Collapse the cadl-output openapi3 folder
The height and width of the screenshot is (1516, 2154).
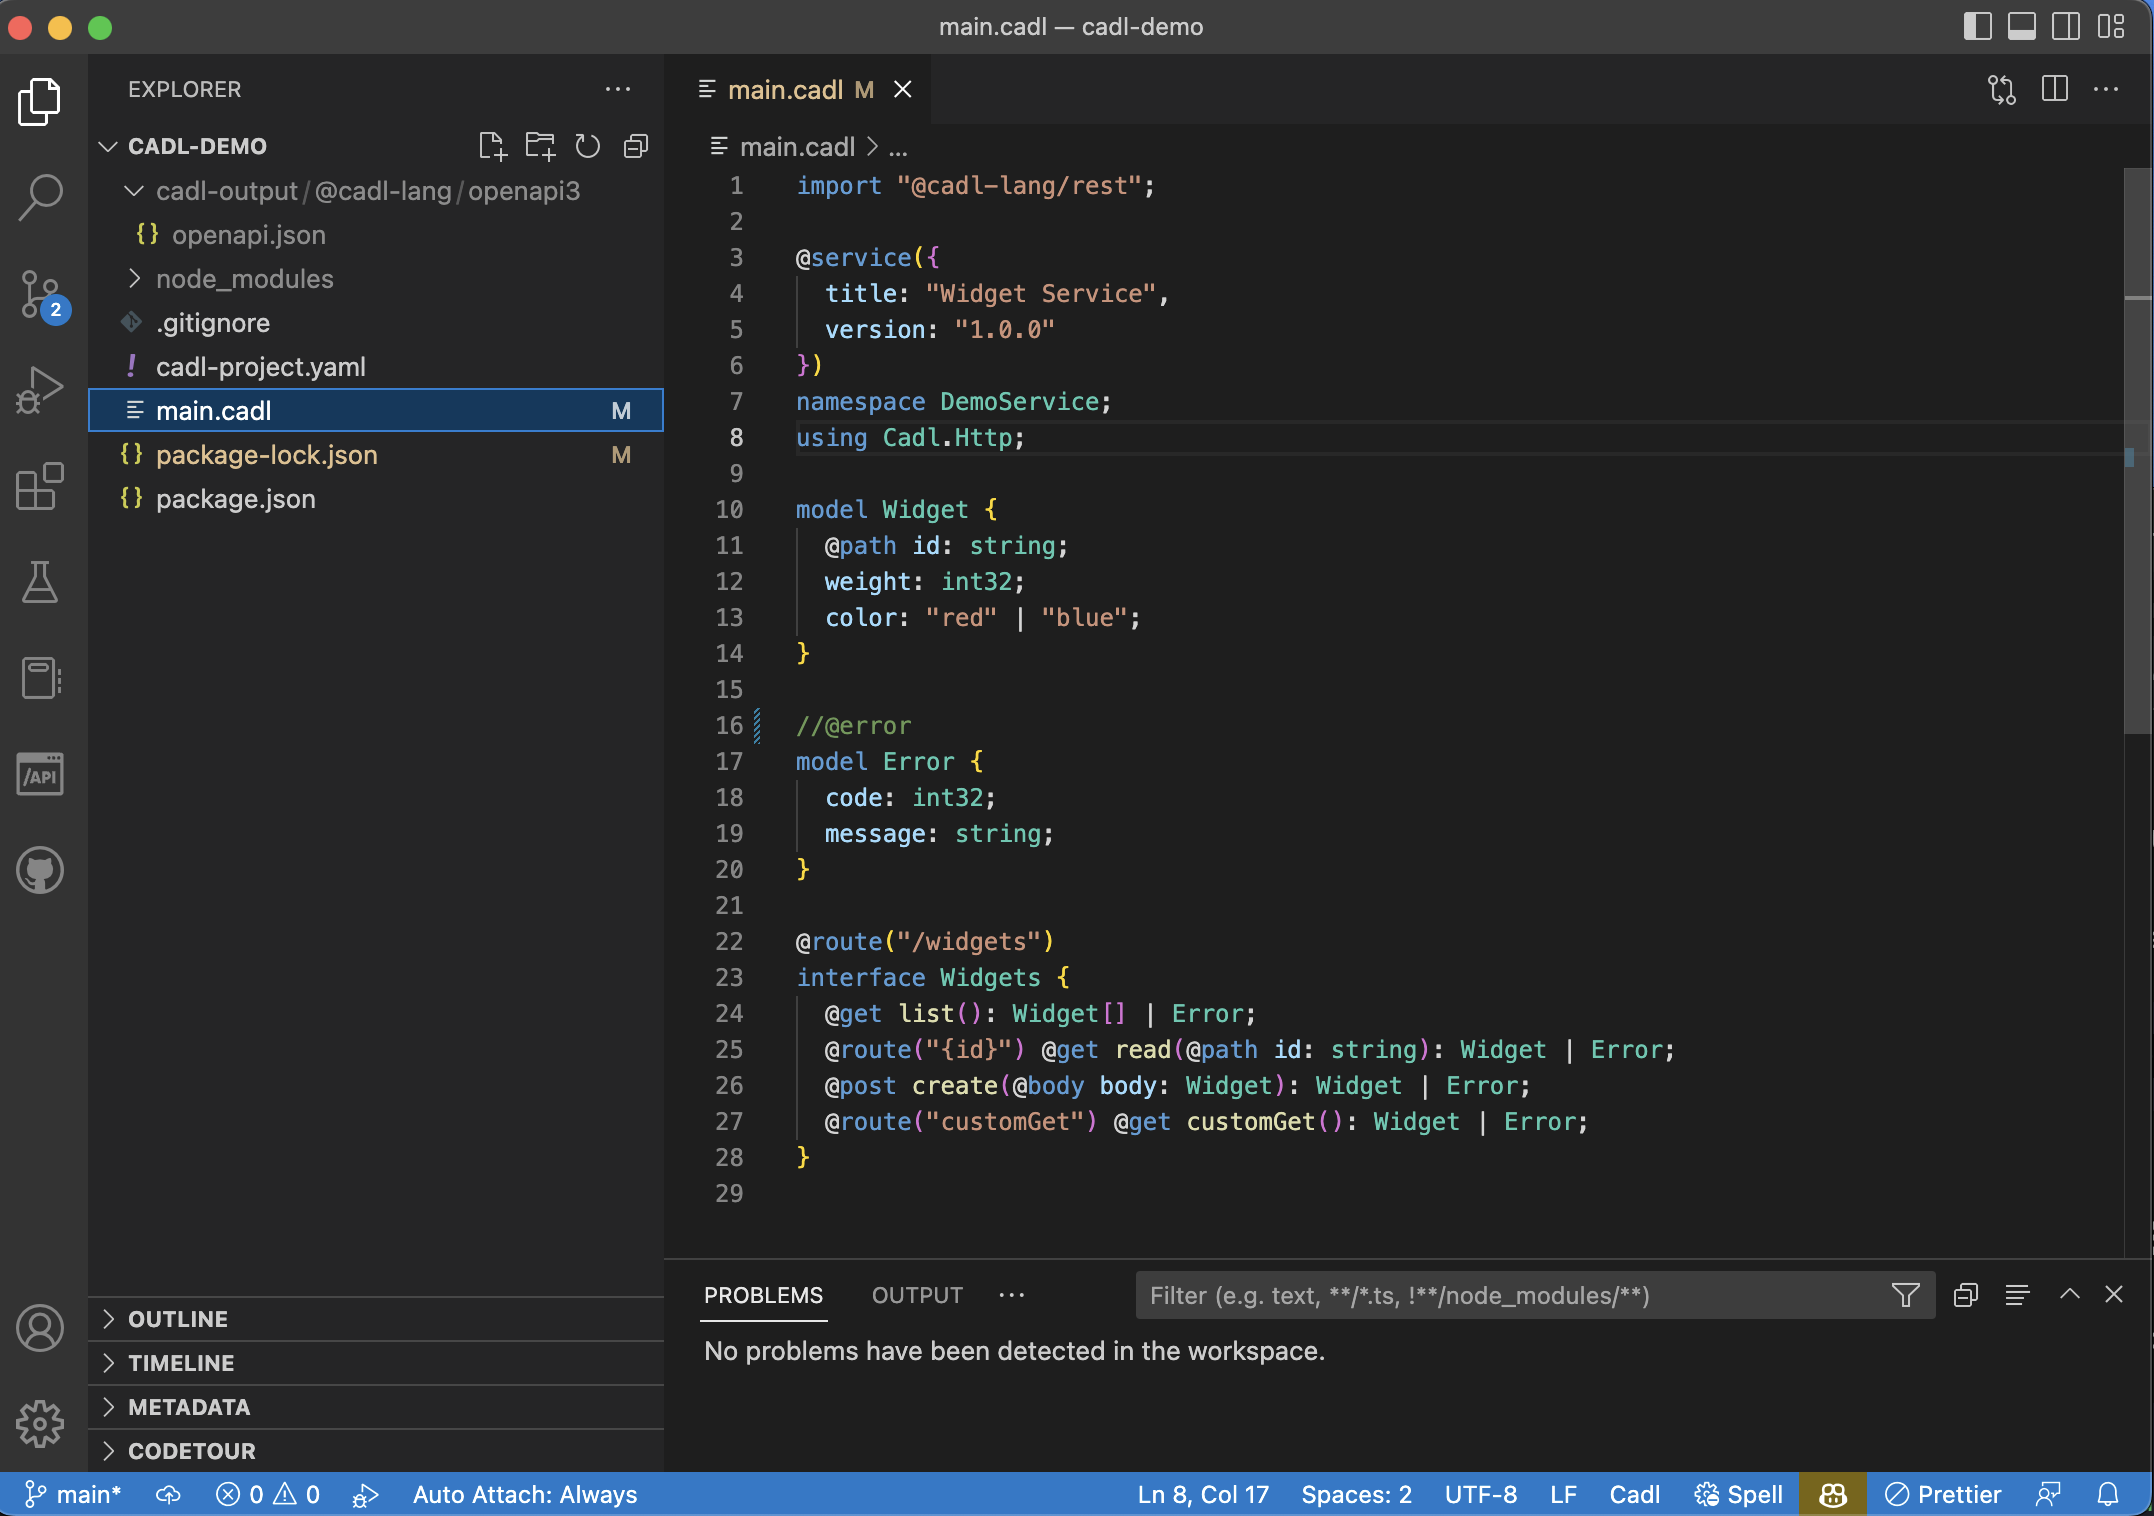coord(136,191)
